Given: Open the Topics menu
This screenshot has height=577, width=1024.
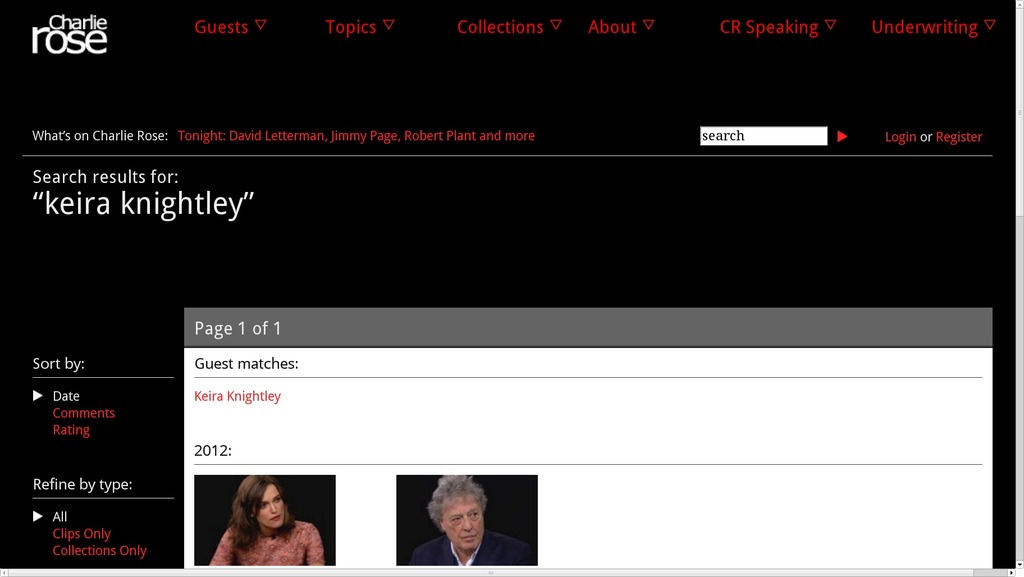Looking at the screenshot, I should [x=351, y=27].
